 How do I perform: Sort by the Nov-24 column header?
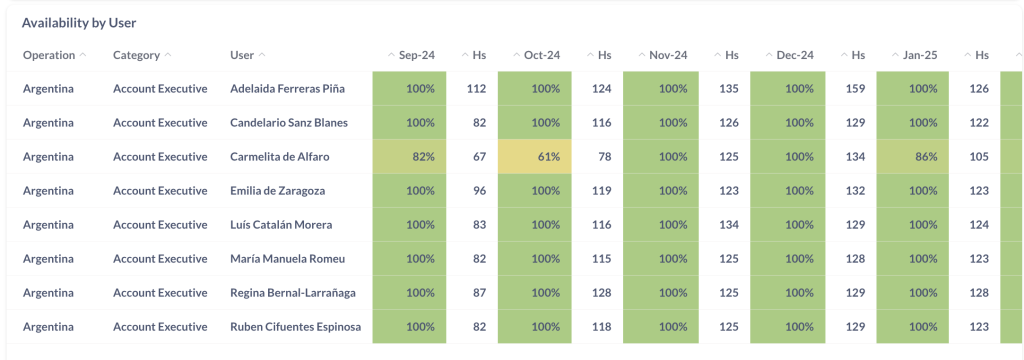point(662,56)
